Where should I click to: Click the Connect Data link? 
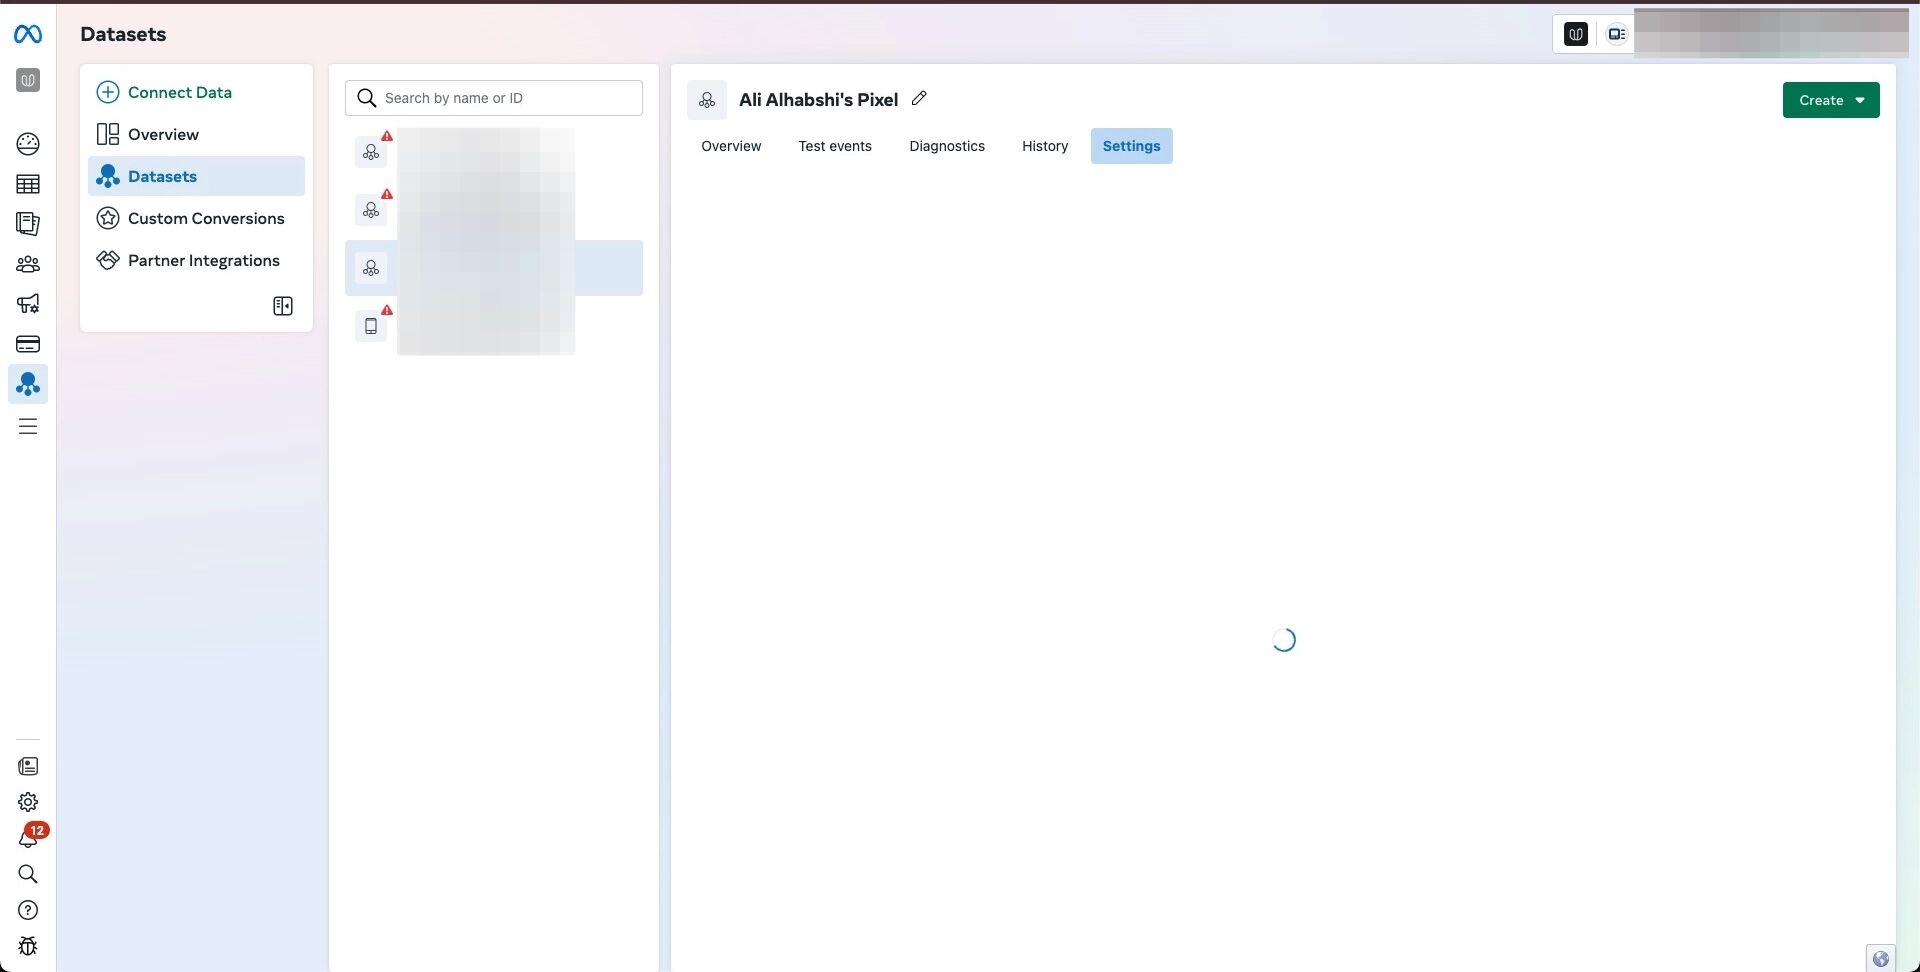[180, 92]
